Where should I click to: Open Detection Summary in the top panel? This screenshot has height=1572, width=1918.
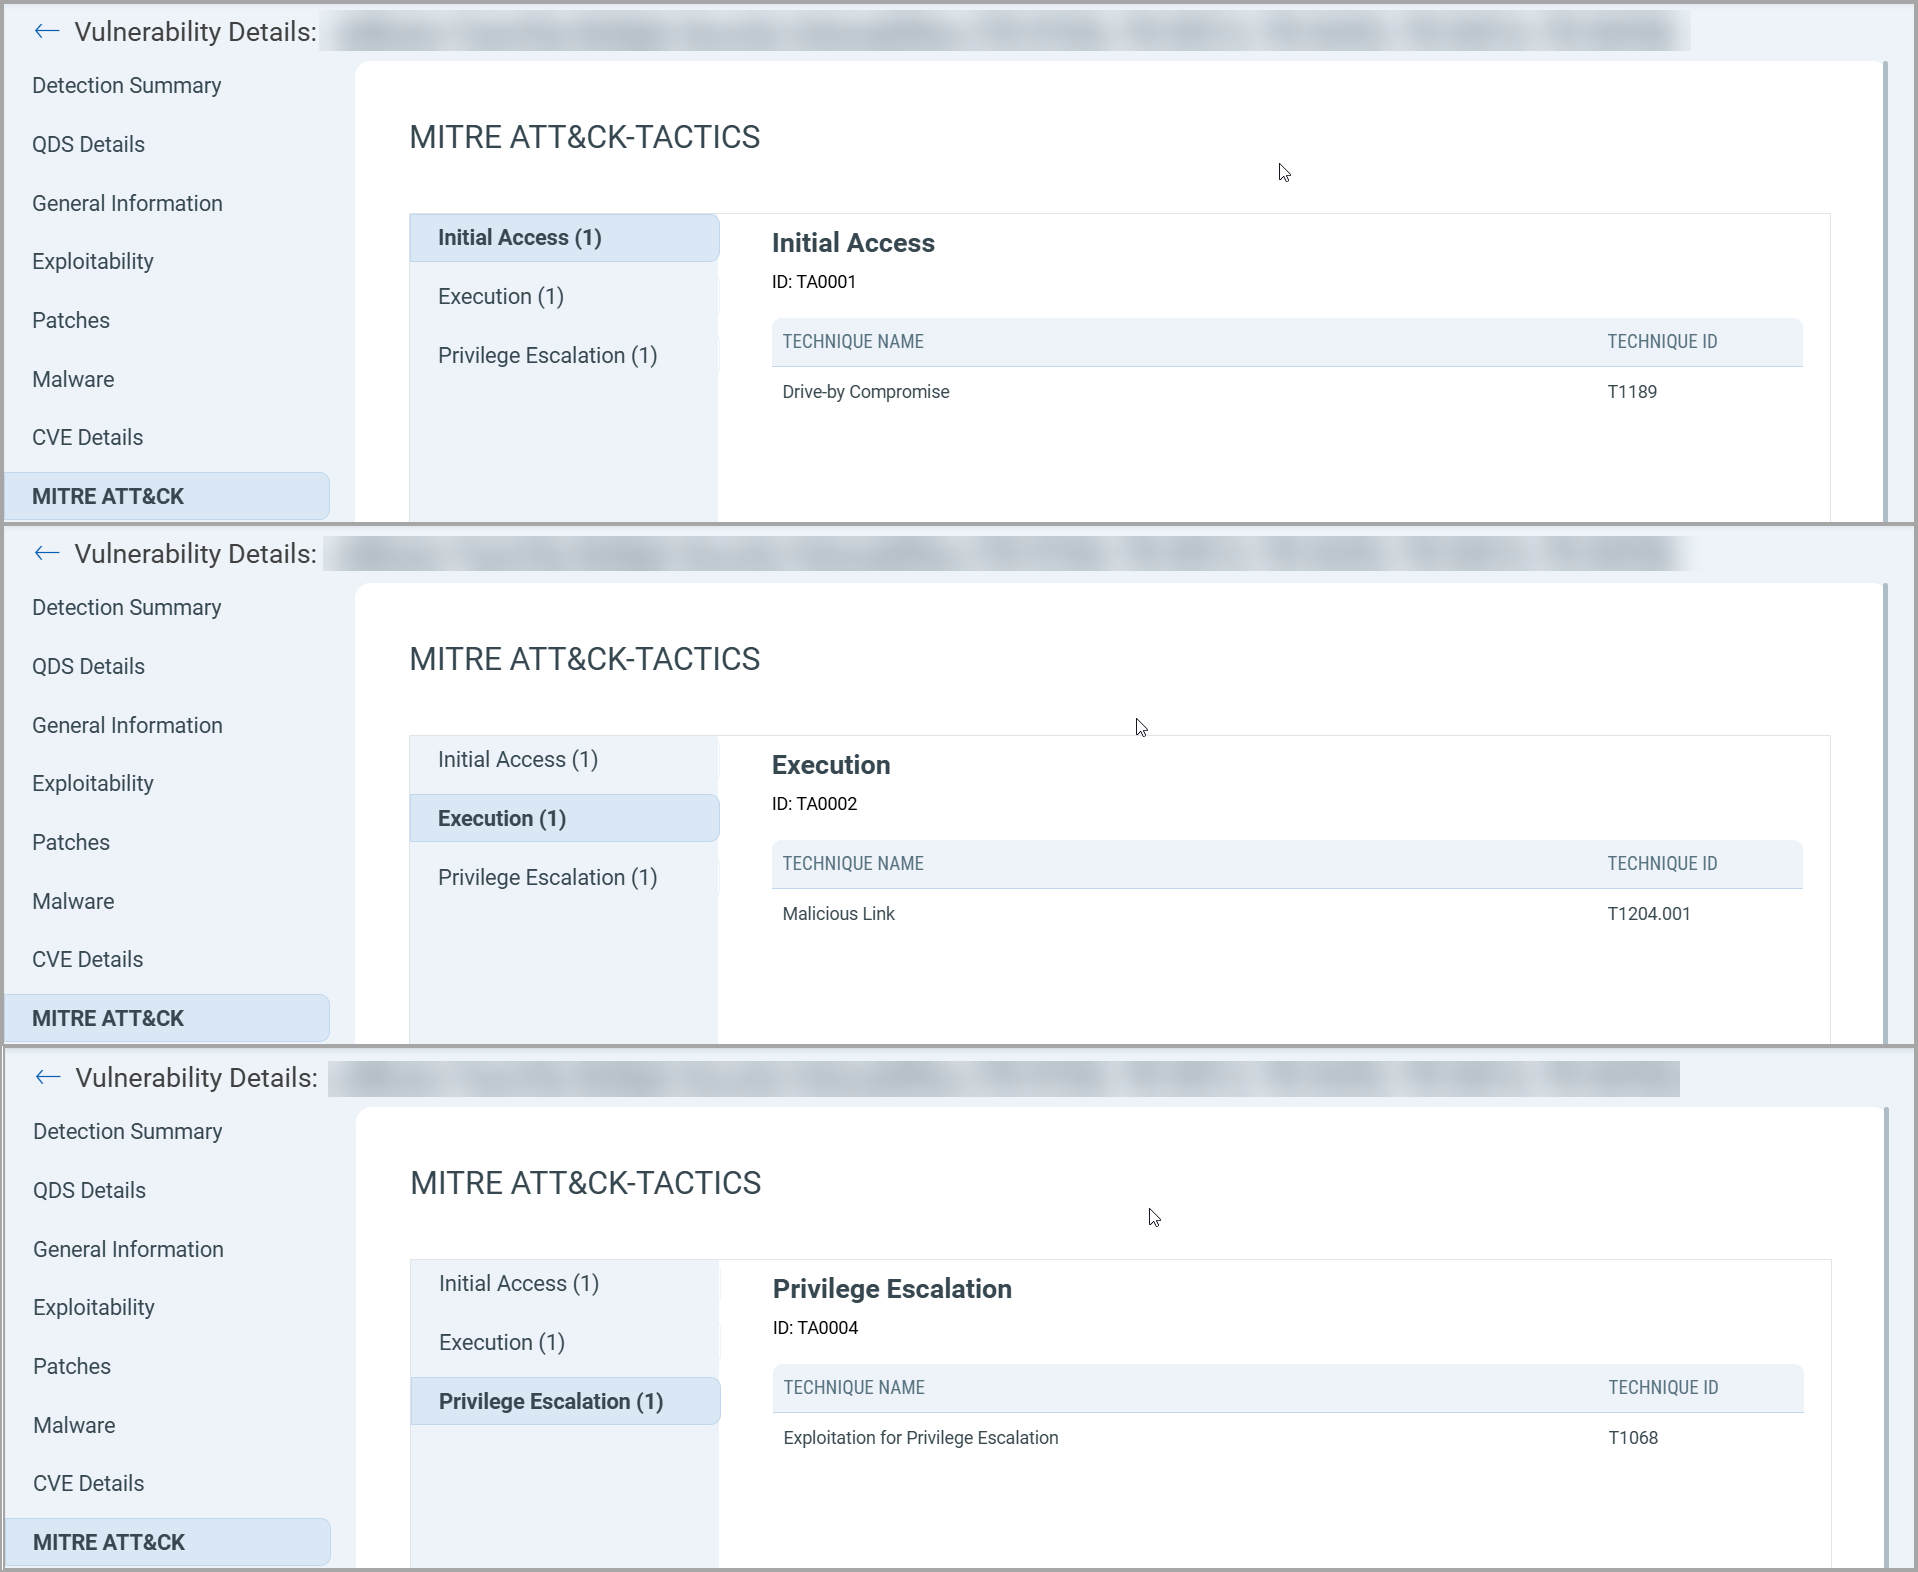coord(127,85)
